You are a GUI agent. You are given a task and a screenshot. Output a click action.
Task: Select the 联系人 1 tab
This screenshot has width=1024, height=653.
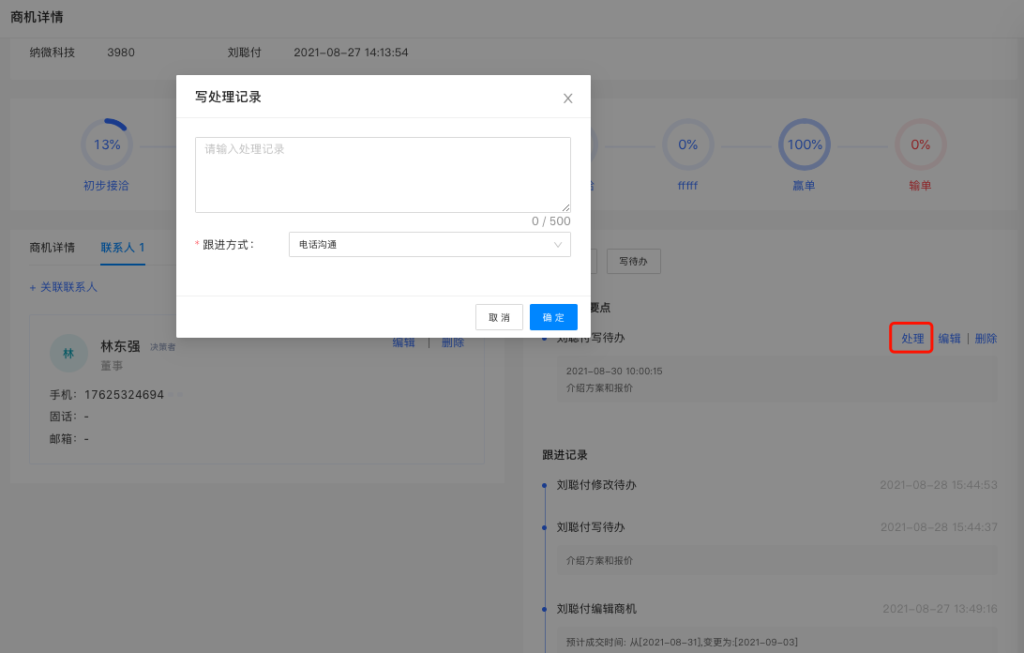122,247
